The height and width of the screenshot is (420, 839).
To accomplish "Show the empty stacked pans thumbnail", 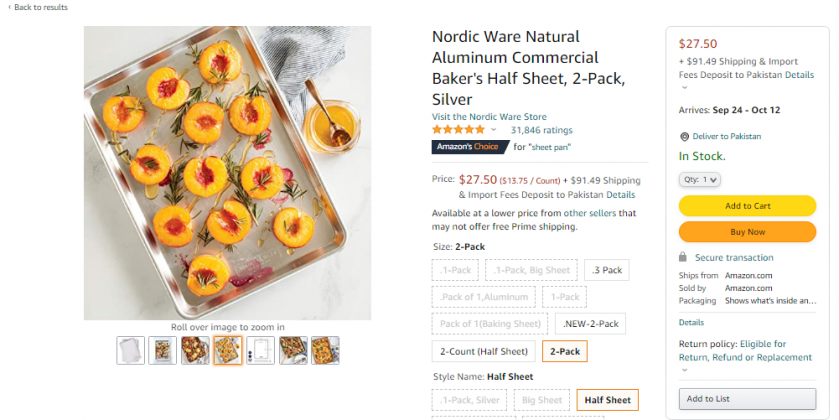I will coord(131,350).
